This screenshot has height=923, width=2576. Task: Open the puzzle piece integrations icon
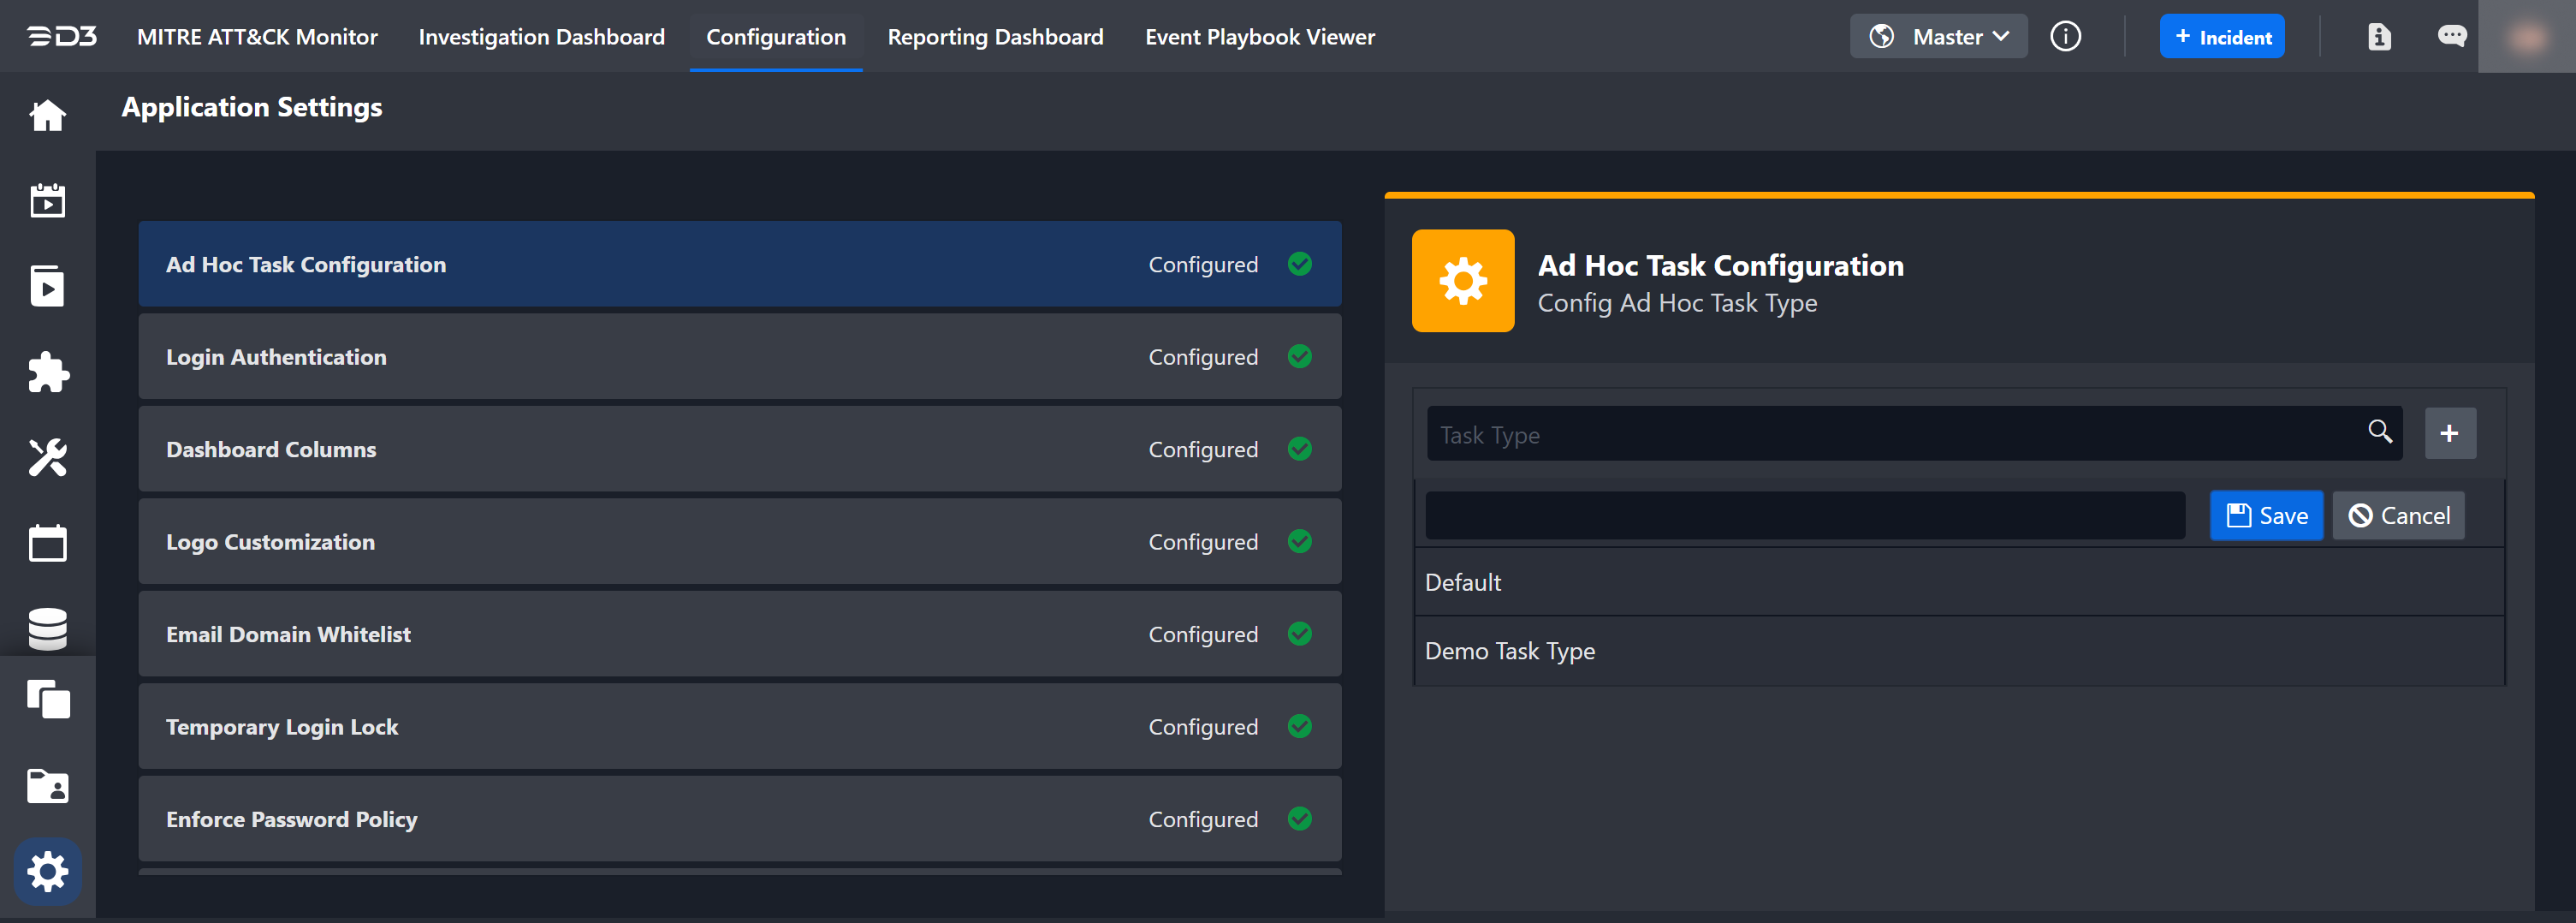click(x=47, y=373)
